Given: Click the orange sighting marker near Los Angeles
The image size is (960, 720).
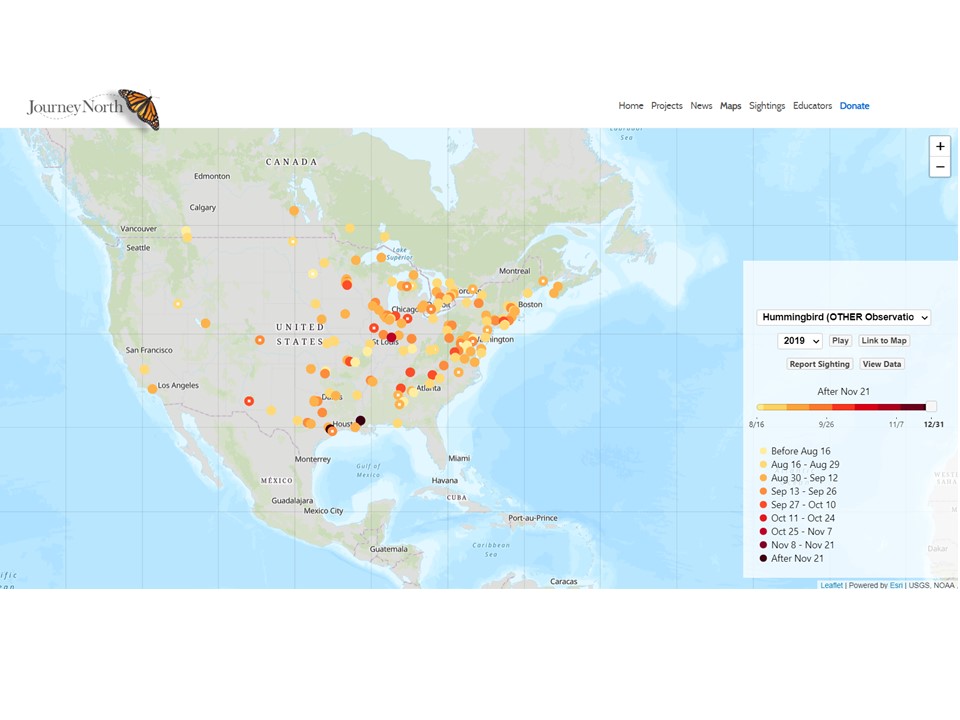Looking at the screenshot, I should 151,389.
